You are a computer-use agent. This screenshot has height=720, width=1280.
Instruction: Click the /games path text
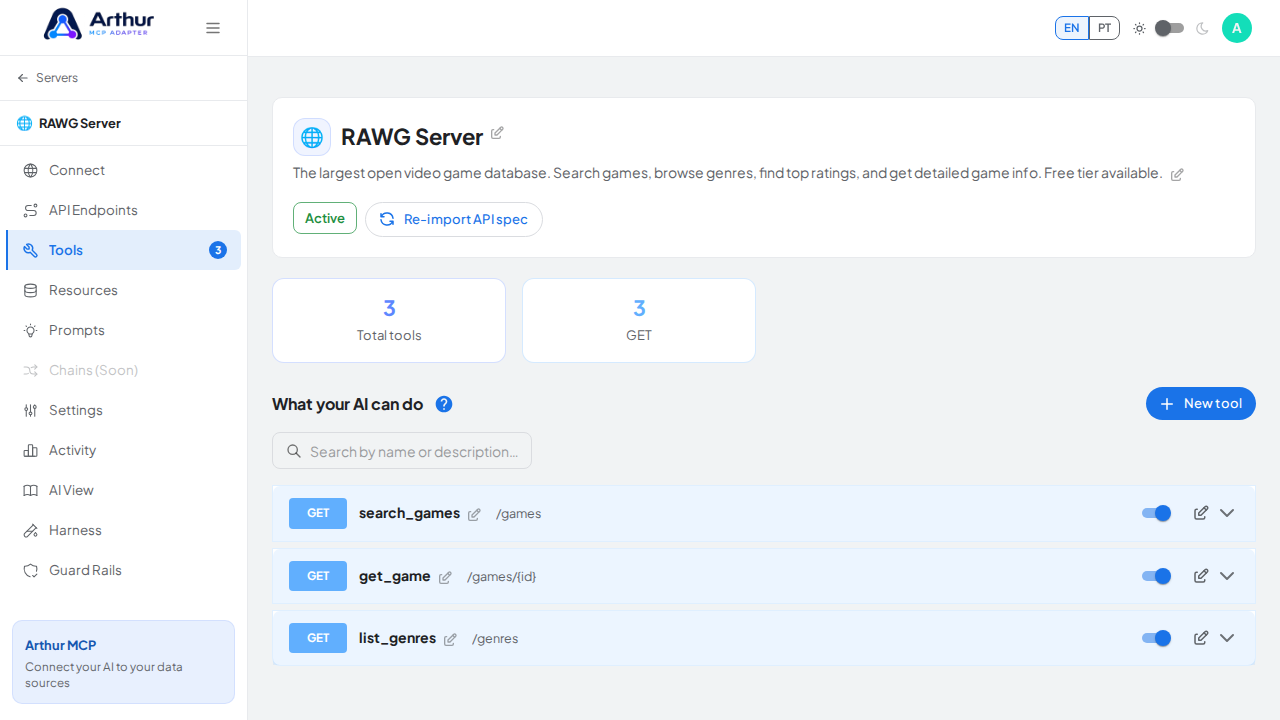coord(518,514)
